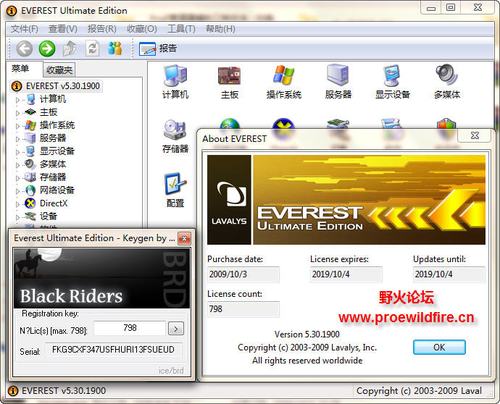Click the Black Riders banner in Keygen

click(x=101, y=278)
